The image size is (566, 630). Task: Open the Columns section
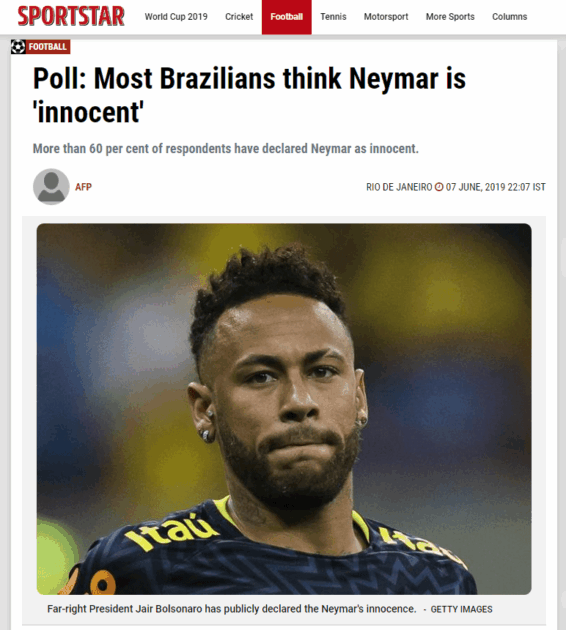pyautogui.click(x=510, y=17)
